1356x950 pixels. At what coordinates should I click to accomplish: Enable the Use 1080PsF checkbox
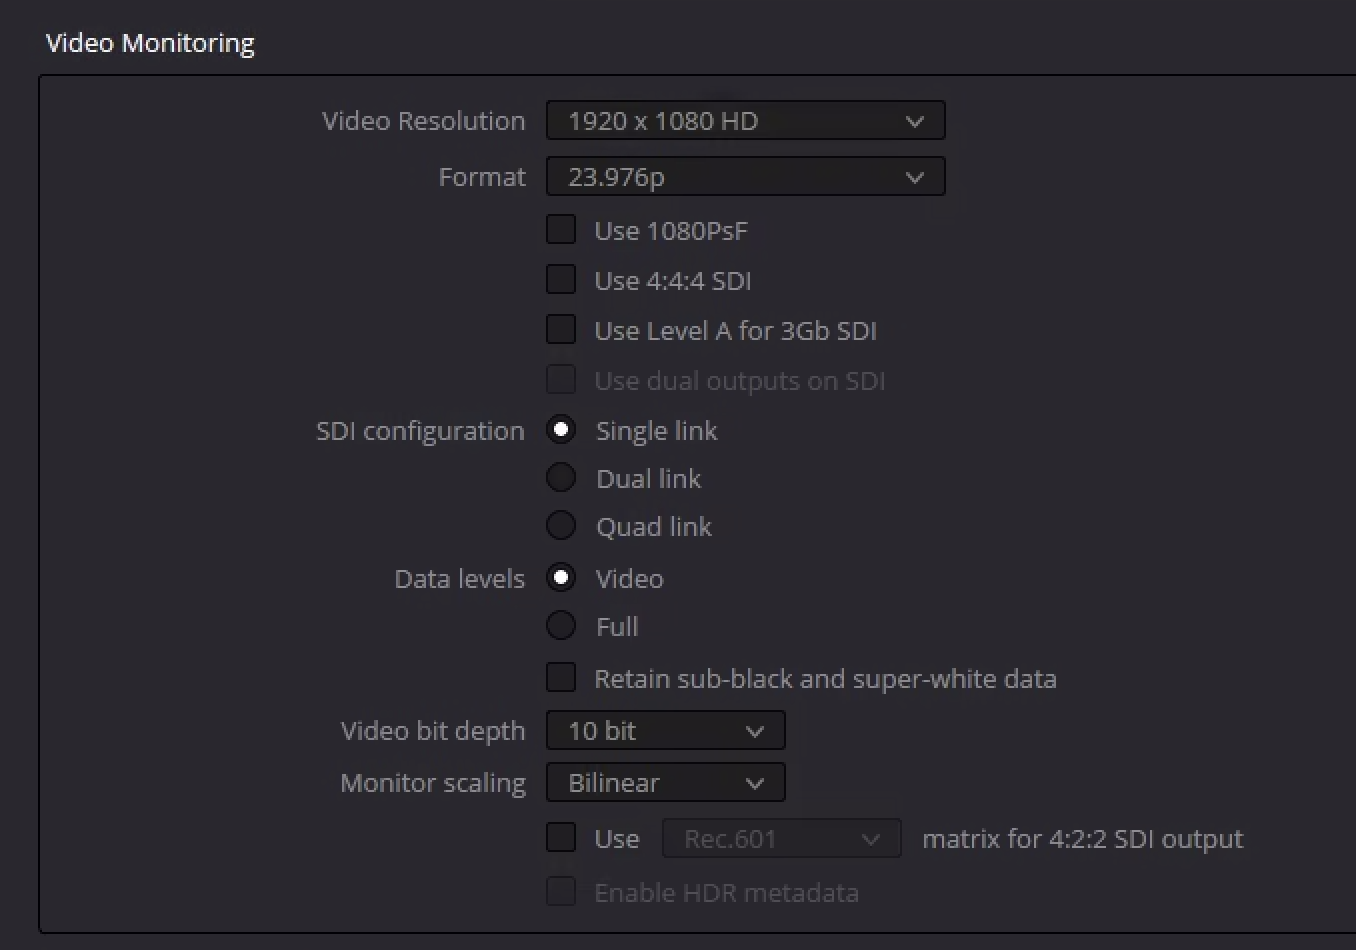pos(561,230)
